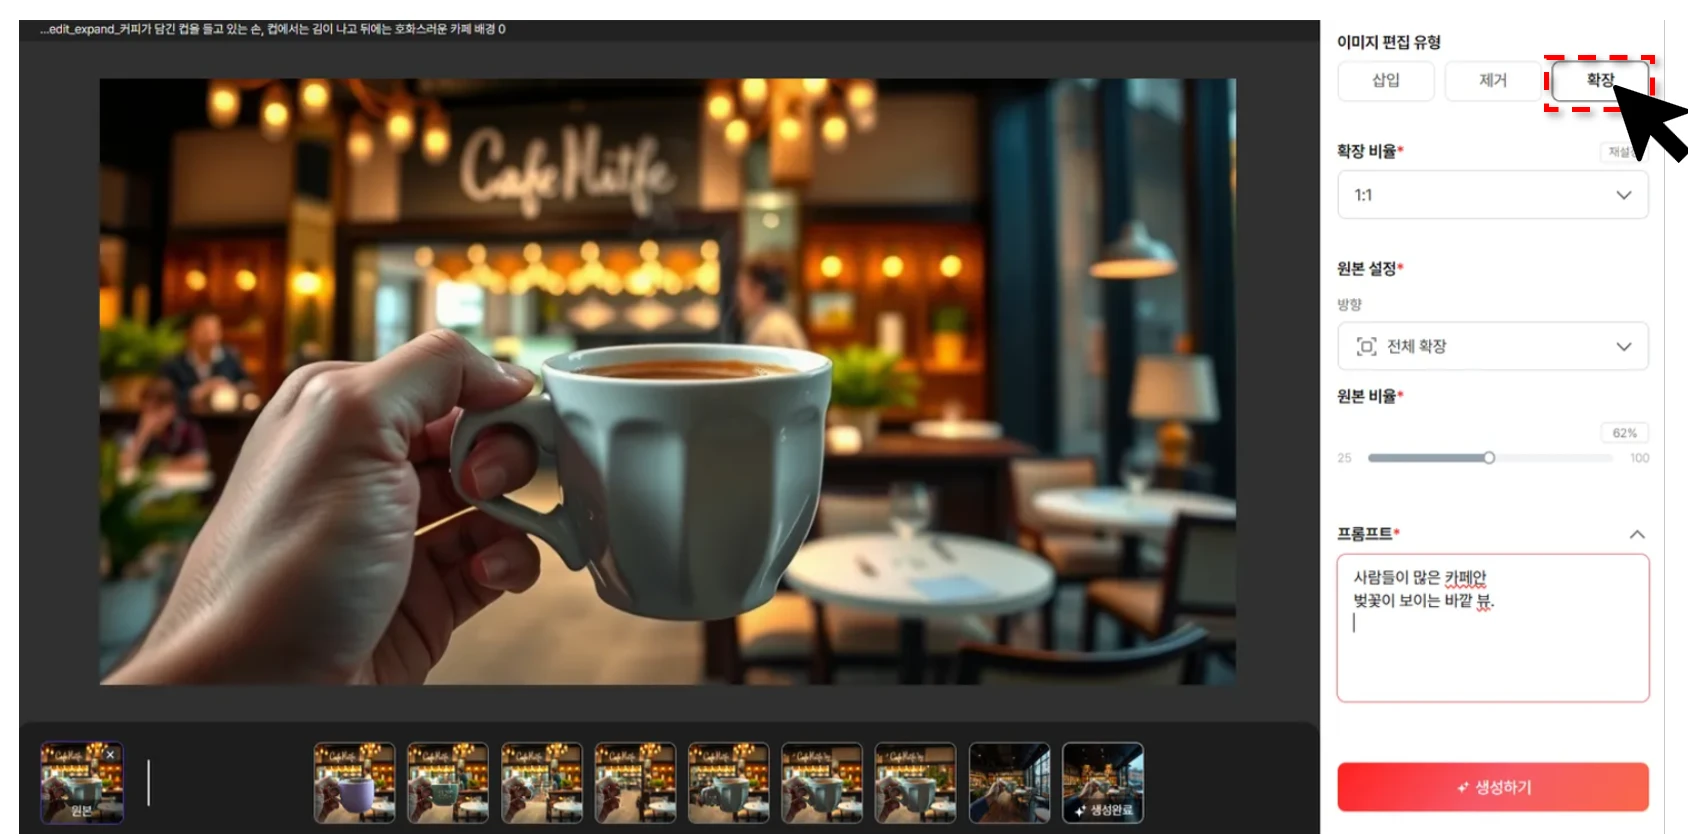Image resolution: width=1688 pixels, height=839 pixels.
Task: Open the second result thumbnail with green mug
Action: [448, 783]
